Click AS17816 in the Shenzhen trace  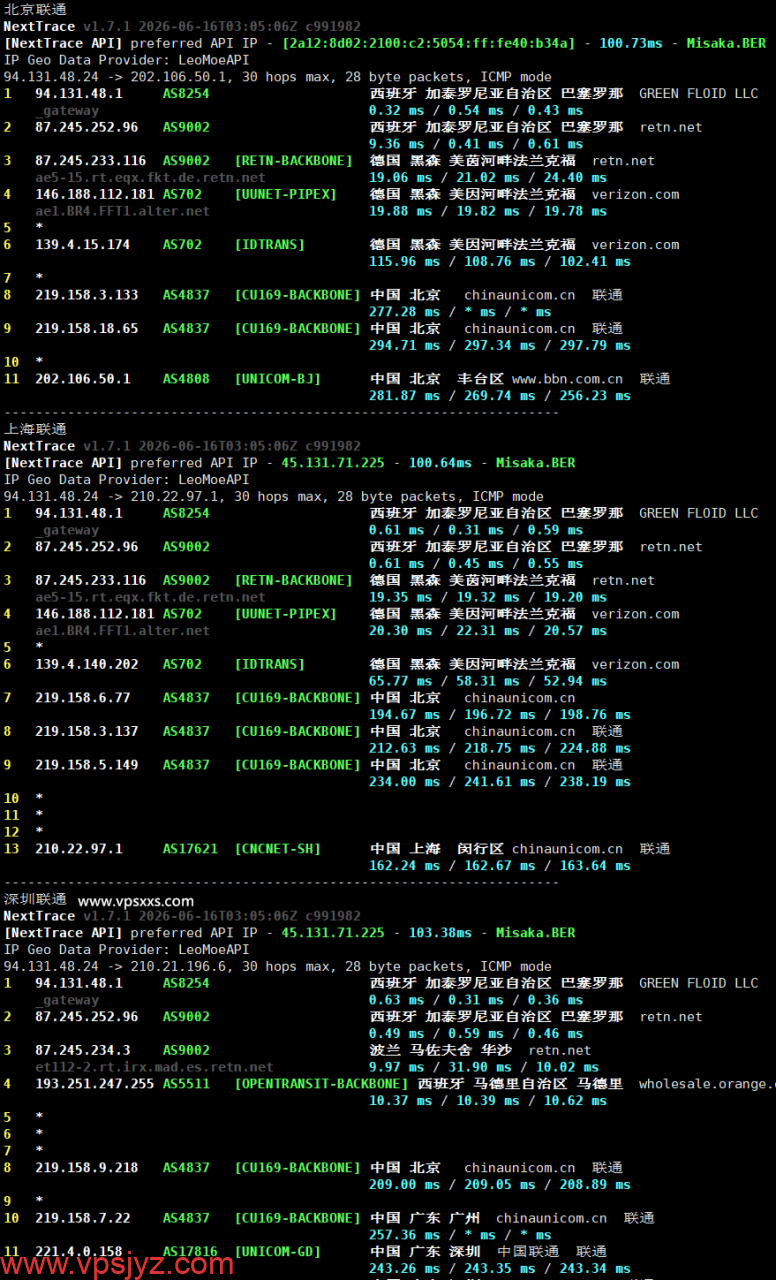point(190,1252)
